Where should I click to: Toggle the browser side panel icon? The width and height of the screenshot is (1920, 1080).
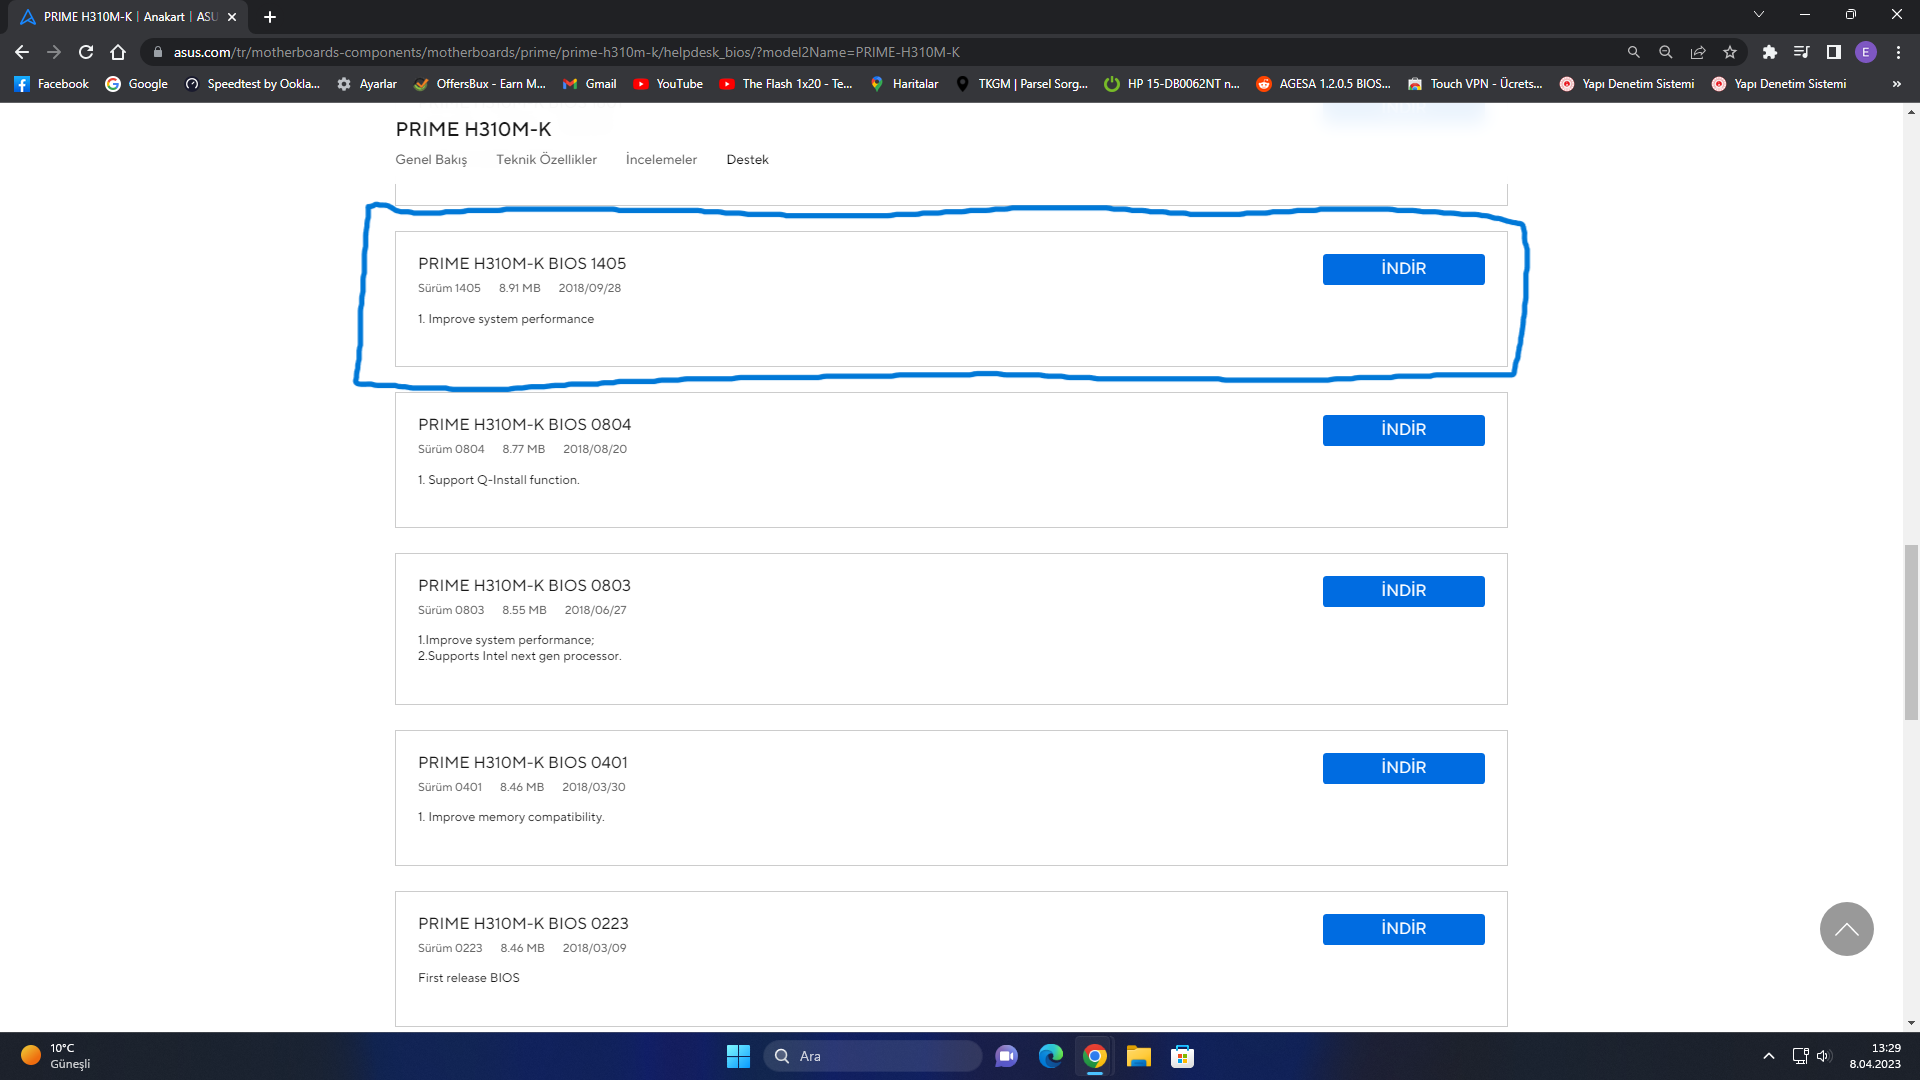coord(1833,52)
